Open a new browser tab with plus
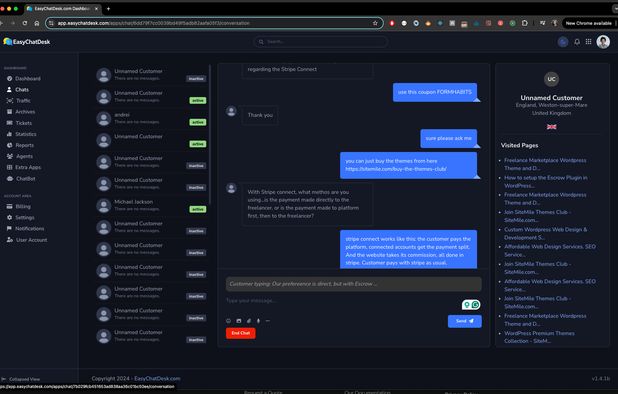618x394 pixels. pyautogui.click(x=108, y=8)
